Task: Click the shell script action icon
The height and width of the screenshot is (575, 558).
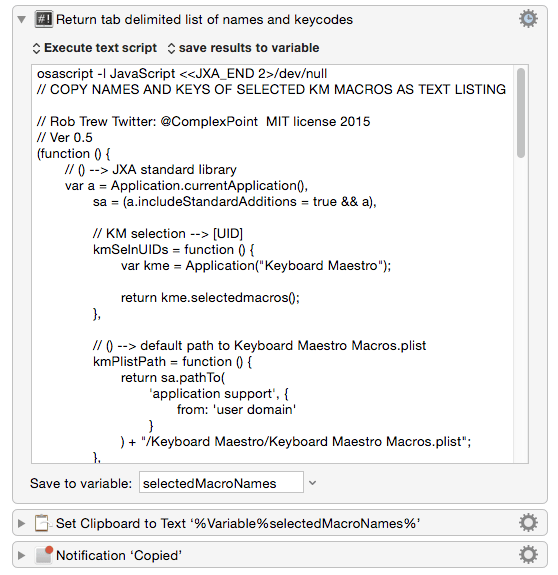Action: tap(44, 19)
